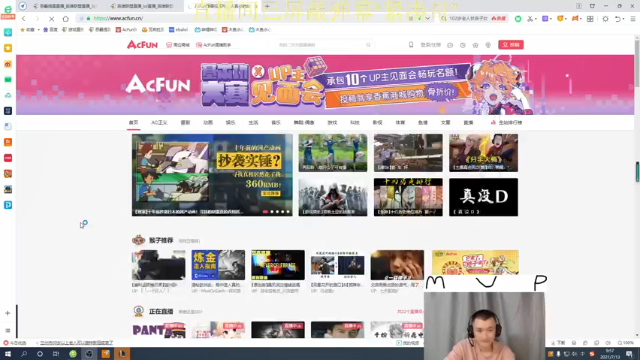
Task: Click the AcFun search input field
Action: (320, 45)
